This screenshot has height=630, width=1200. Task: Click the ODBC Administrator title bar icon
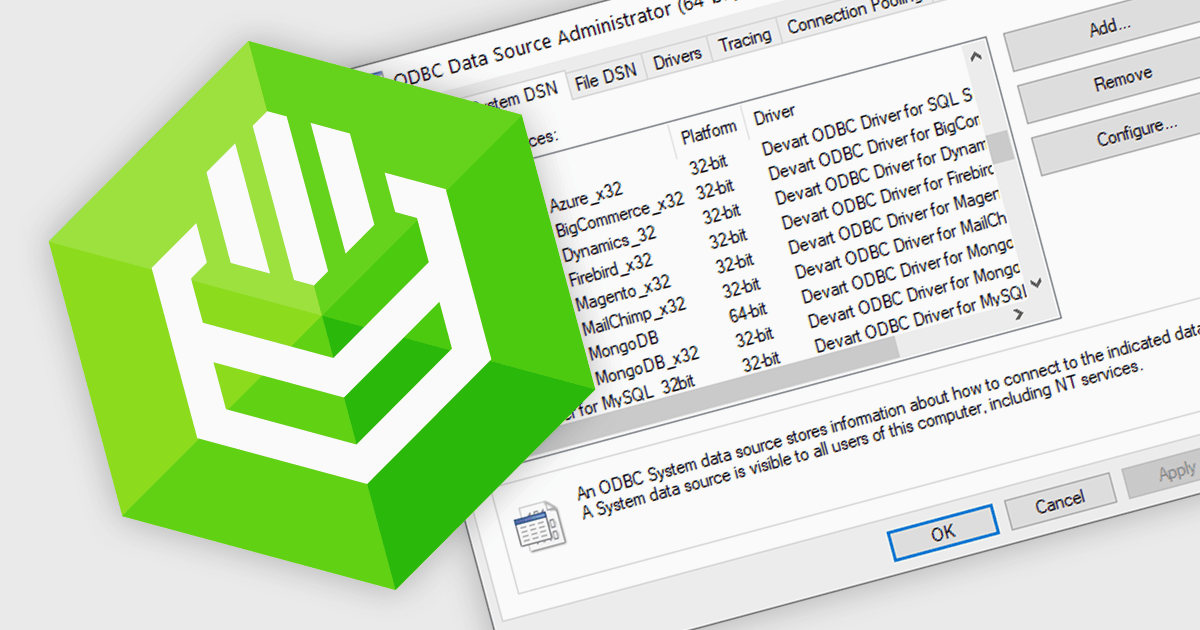click(x=377, y=77)
